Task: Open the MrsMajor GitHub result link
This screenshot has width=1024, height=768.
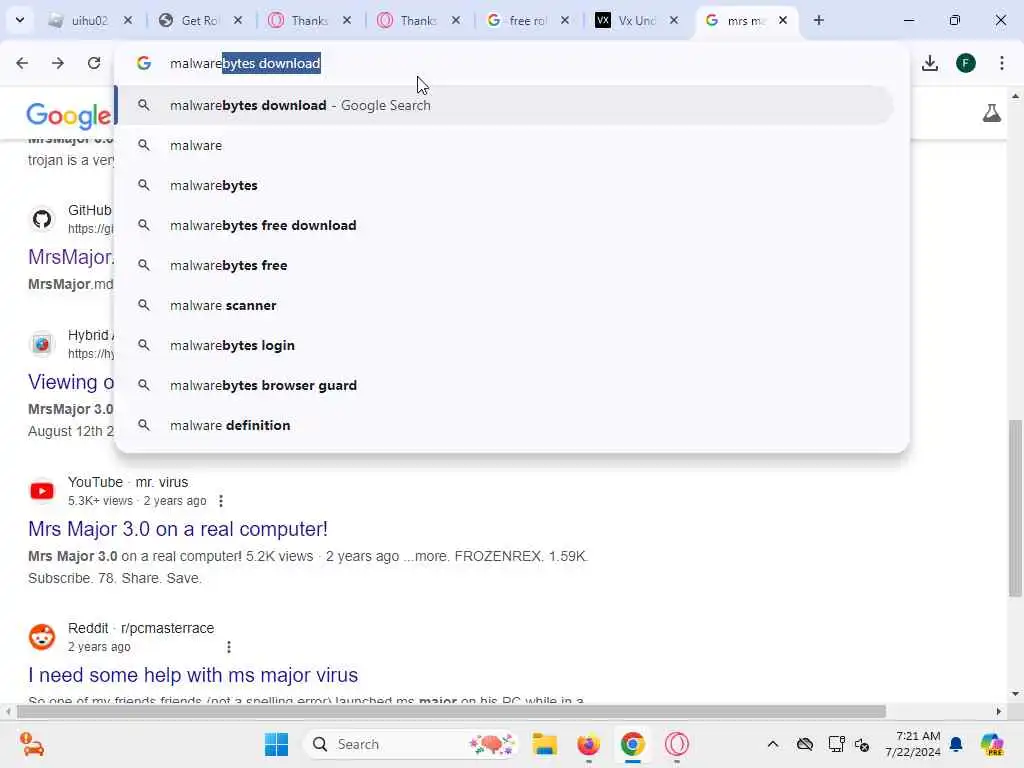Action: (x=71, y=257)
